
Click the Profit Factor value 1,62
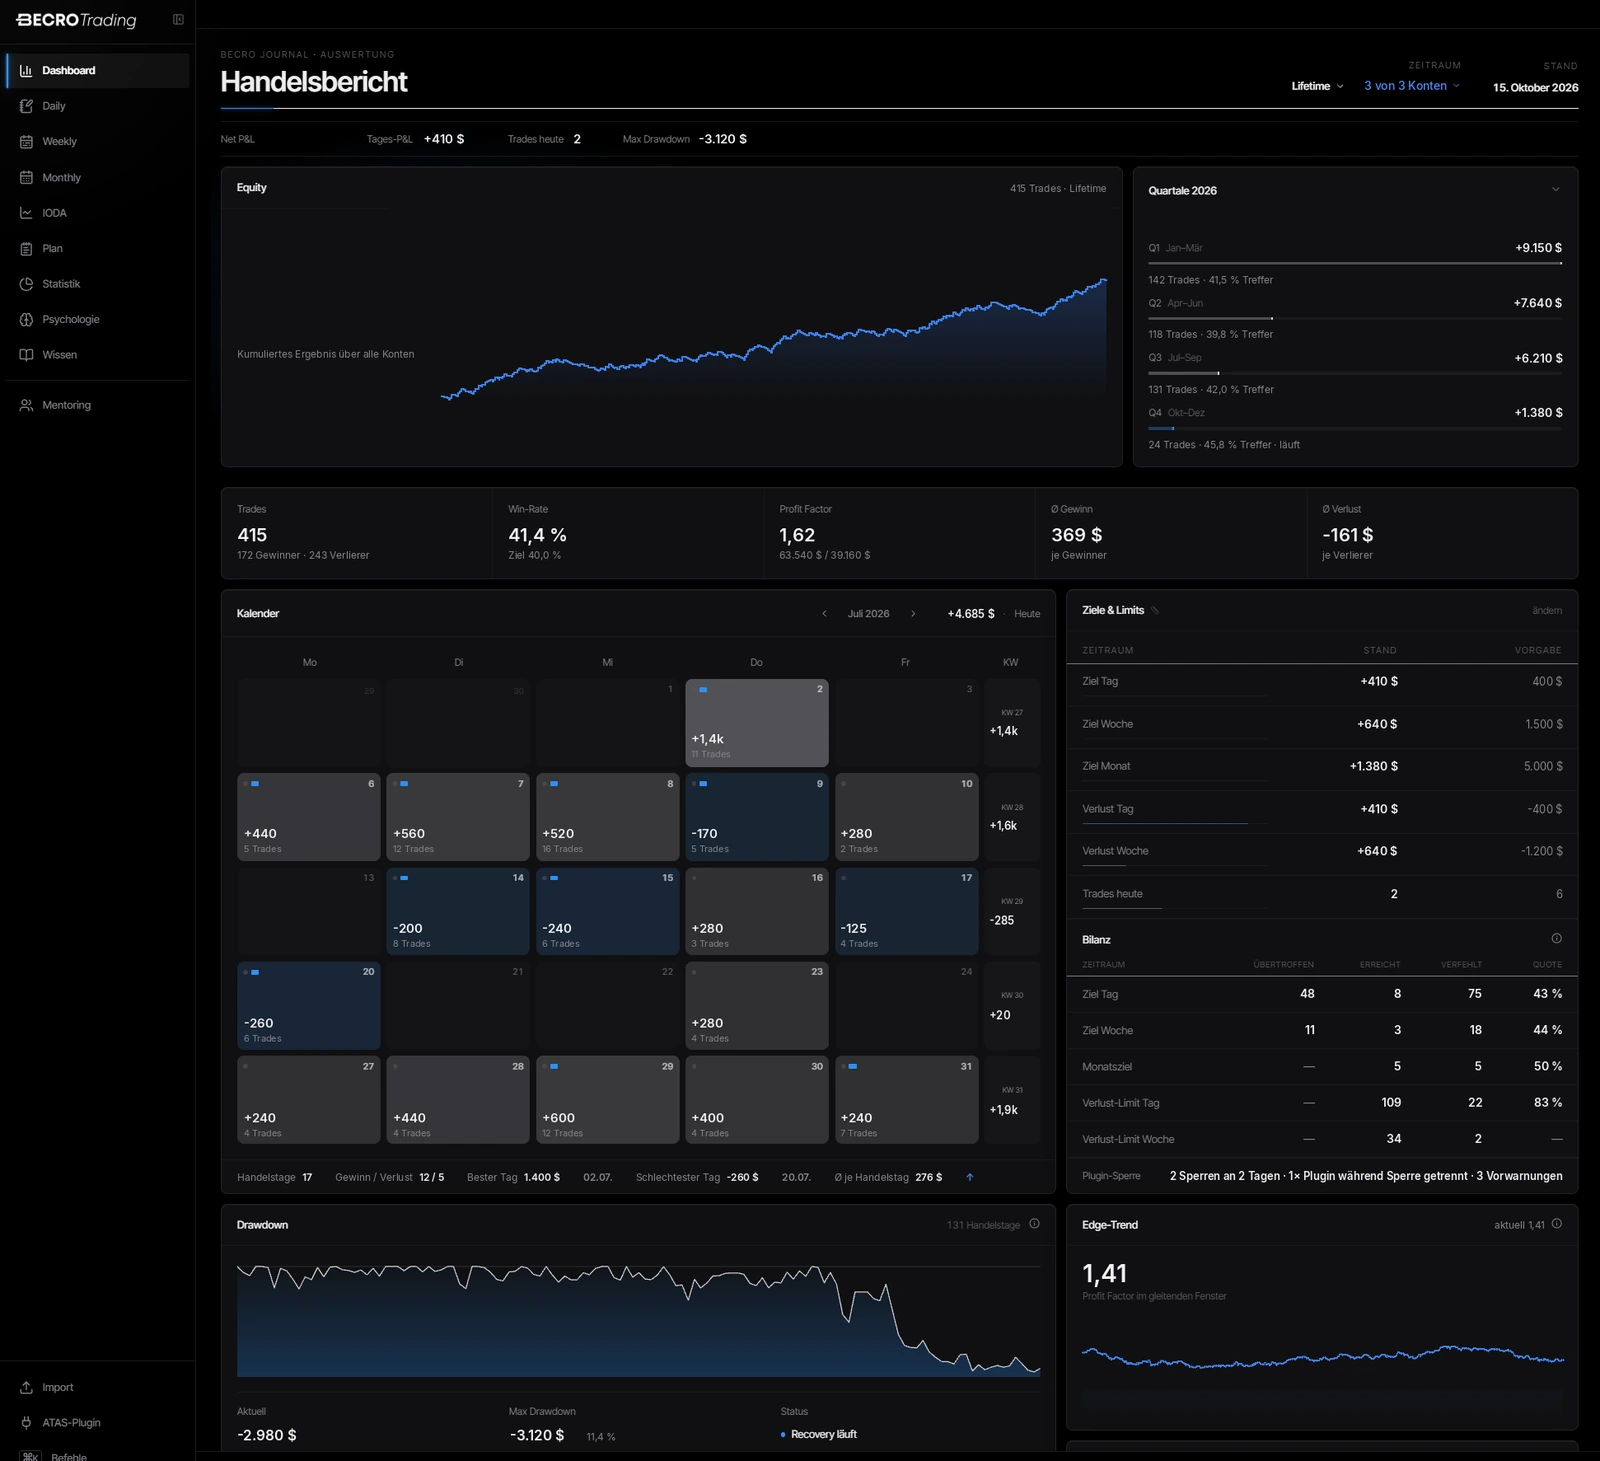[x=797, y=536]
